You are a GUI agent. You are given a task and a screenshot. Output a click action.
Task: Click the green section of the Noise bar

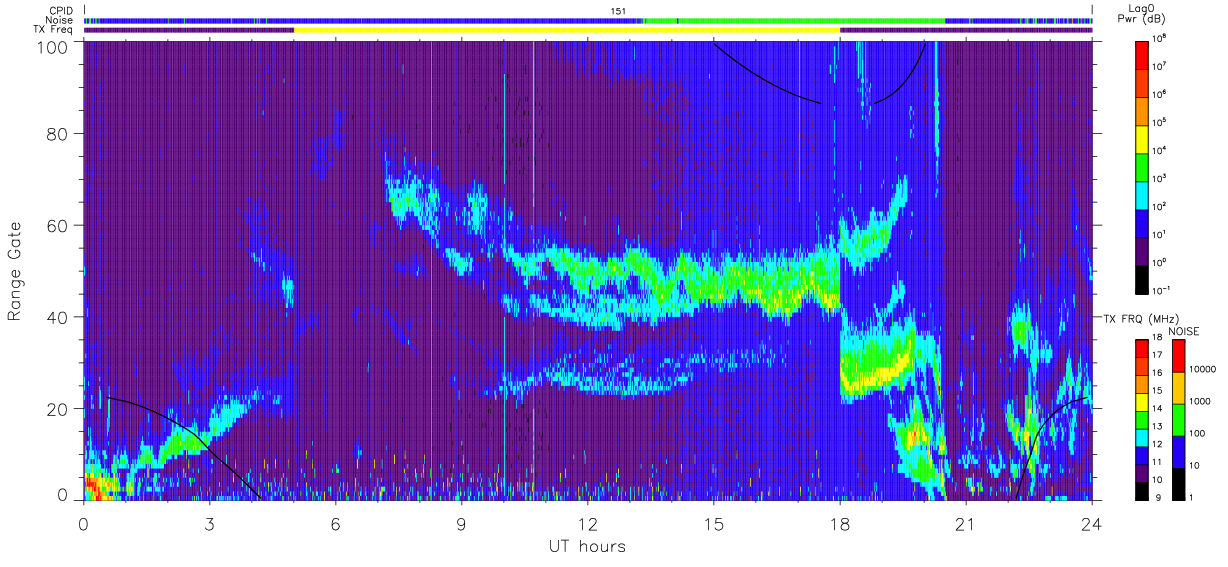pyautogui.click(x=795, y=20)
